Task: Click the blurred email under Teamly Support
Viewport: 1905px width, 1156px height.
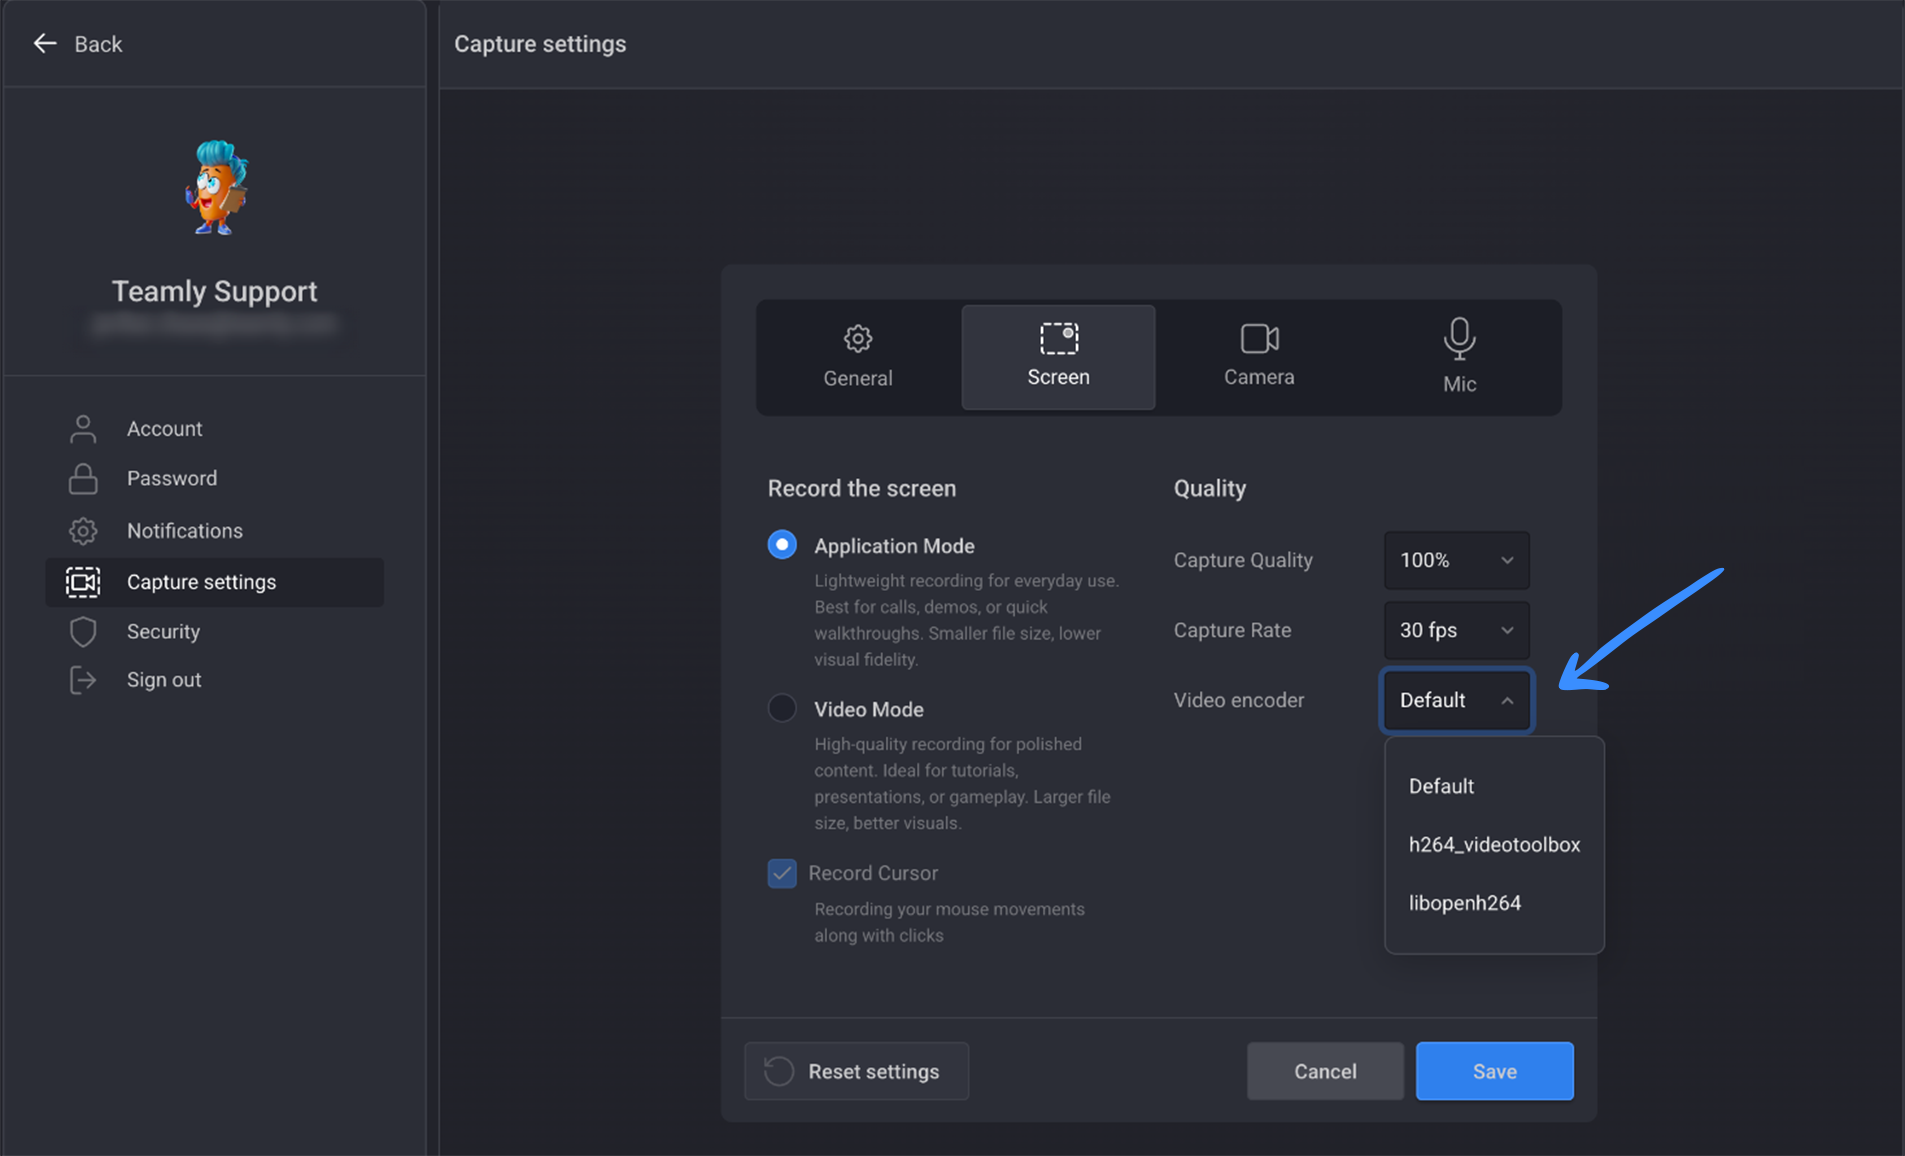Action: [214, 324]
